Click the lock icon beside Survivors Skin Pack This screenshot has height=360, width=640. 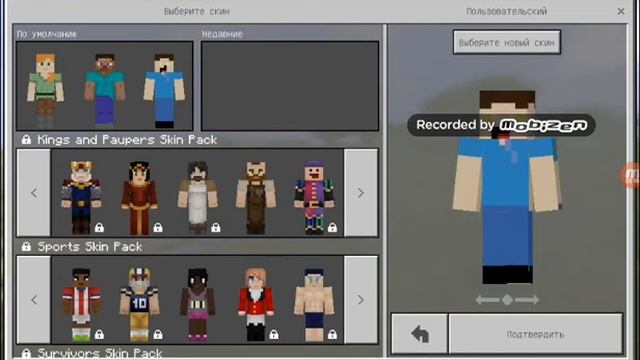(27, 353)
